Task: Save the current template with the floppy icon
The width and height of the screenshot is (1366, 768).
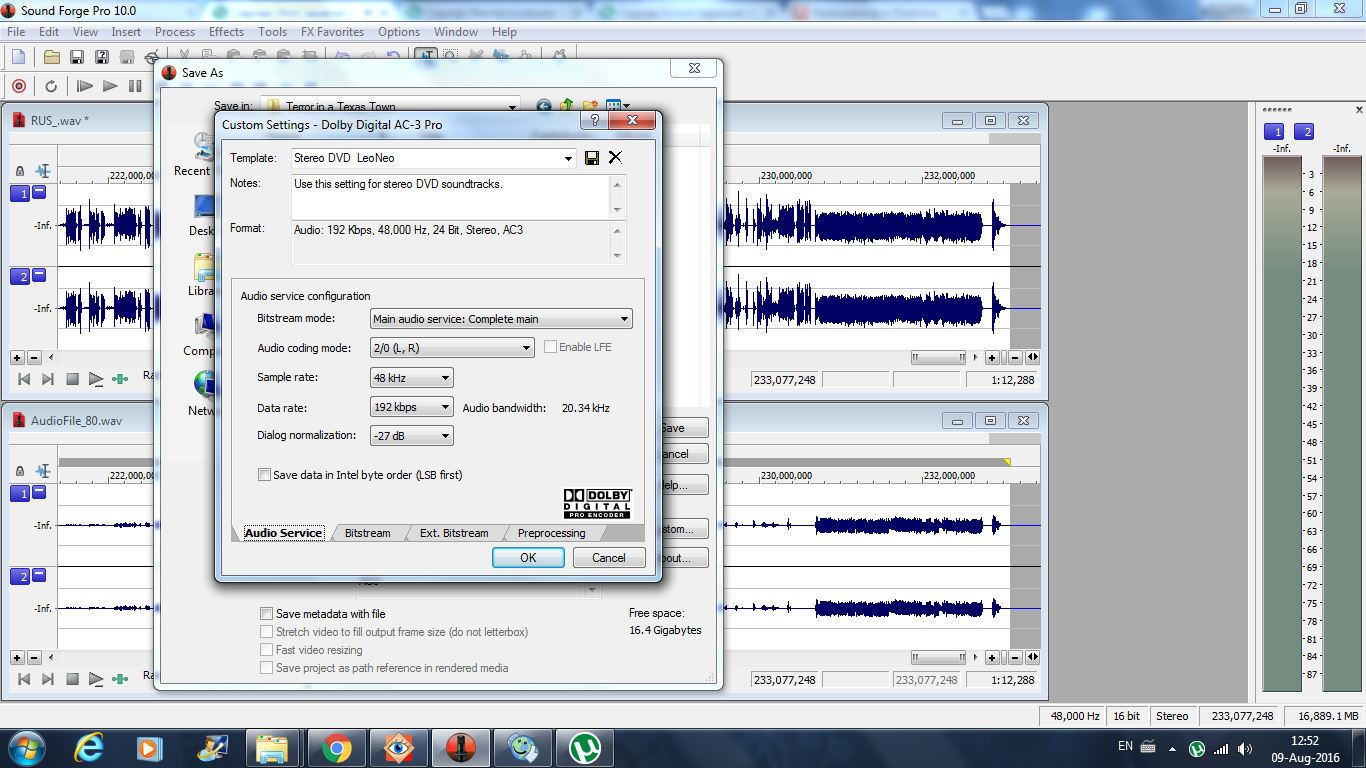Action: [x=592, y=158]
